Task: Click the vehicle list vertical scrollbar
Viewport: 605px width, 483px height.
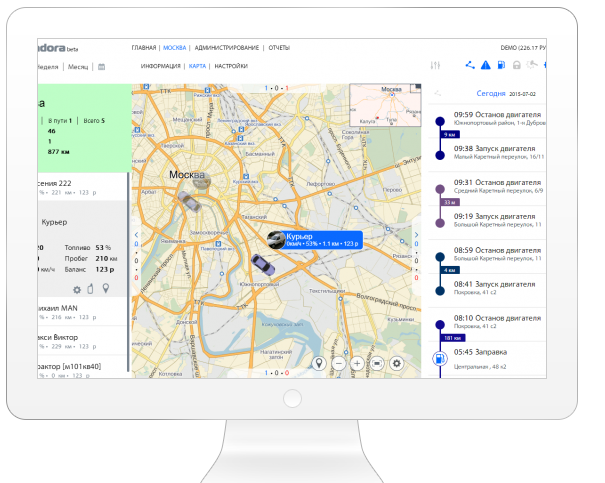Action: pos(128,272)
